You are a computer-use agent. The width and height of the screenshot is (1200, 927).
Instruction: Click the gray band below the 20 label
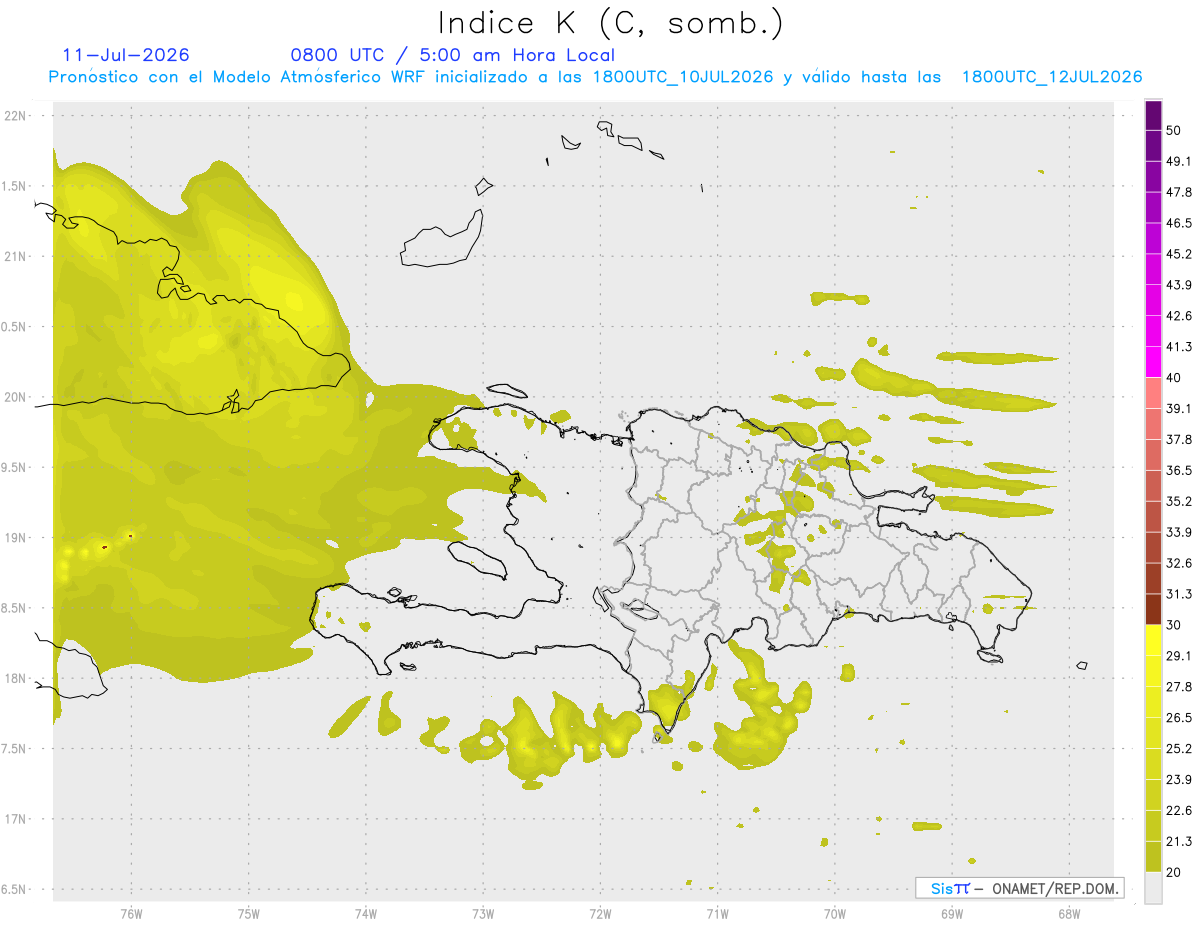pyautogui.click(x=1153, y=887)
